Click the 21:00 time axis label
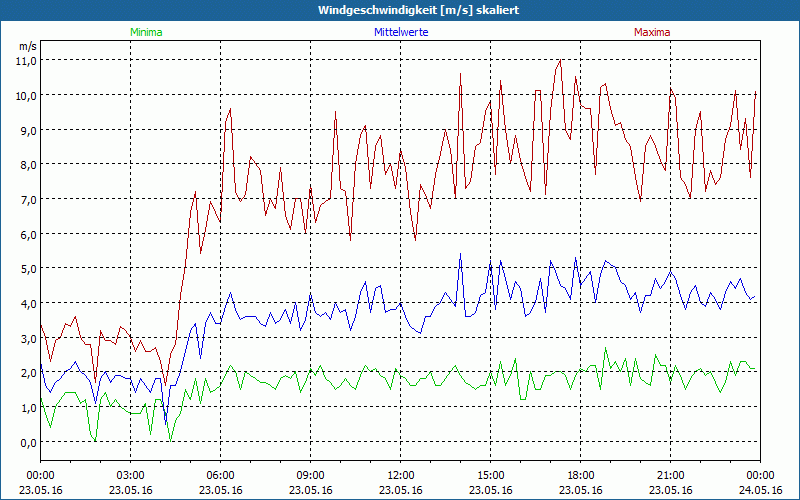This screenshot has height=500, width=800. [x=670, y=476]
